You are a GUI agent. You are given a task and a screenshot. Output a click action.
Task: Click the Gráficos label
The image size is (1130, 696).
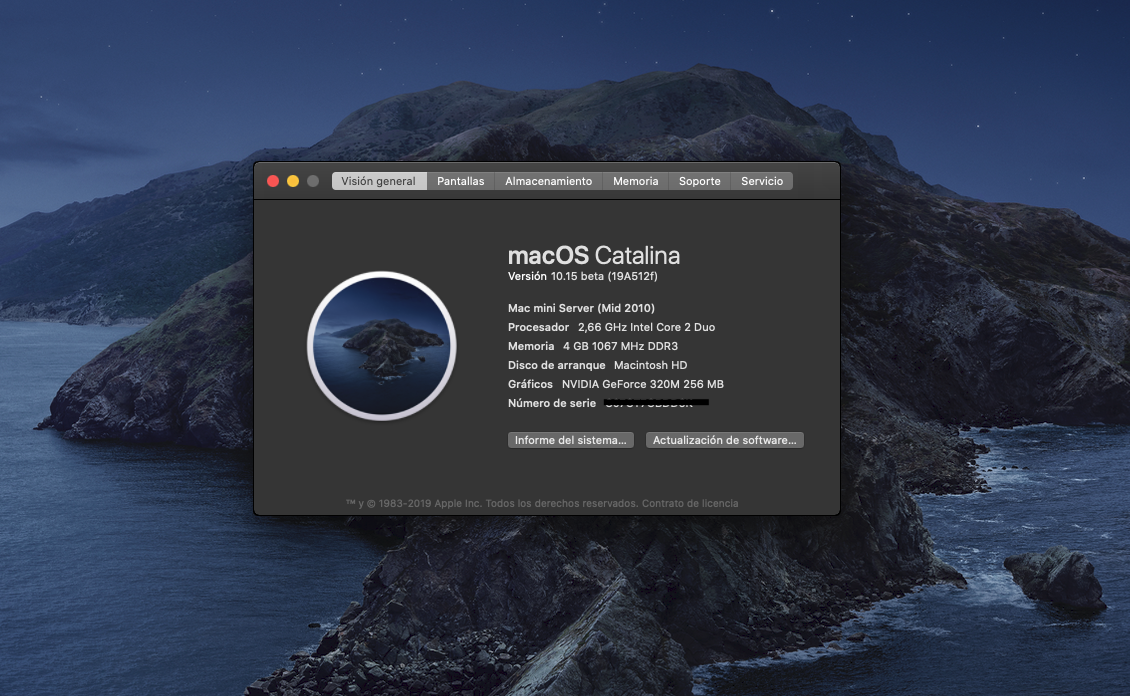[x=530, y=385]
